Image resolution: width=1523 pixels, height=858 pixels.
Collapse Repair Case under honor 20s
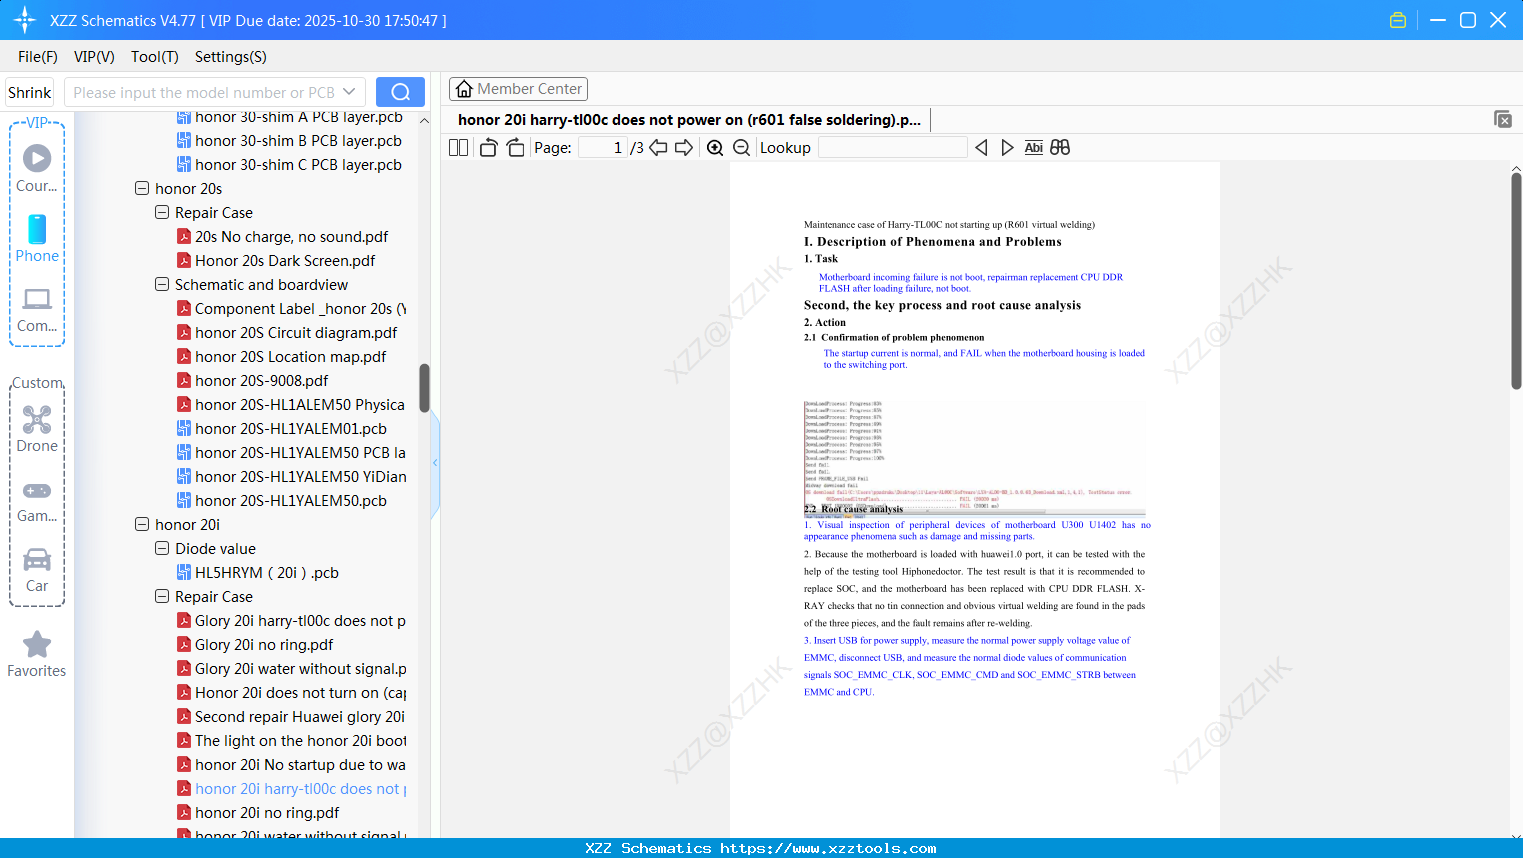pyautogui.click(x=162, y=212)
